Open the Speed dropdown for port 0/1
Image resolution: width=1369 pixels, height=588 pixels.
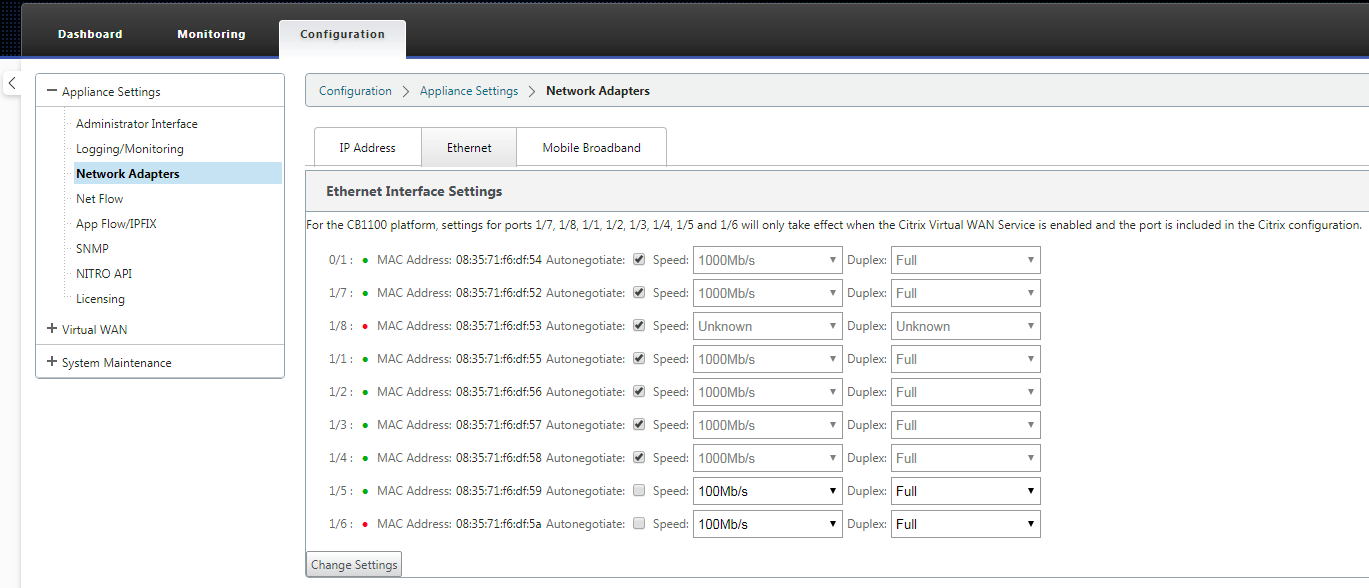pos(768,260)
